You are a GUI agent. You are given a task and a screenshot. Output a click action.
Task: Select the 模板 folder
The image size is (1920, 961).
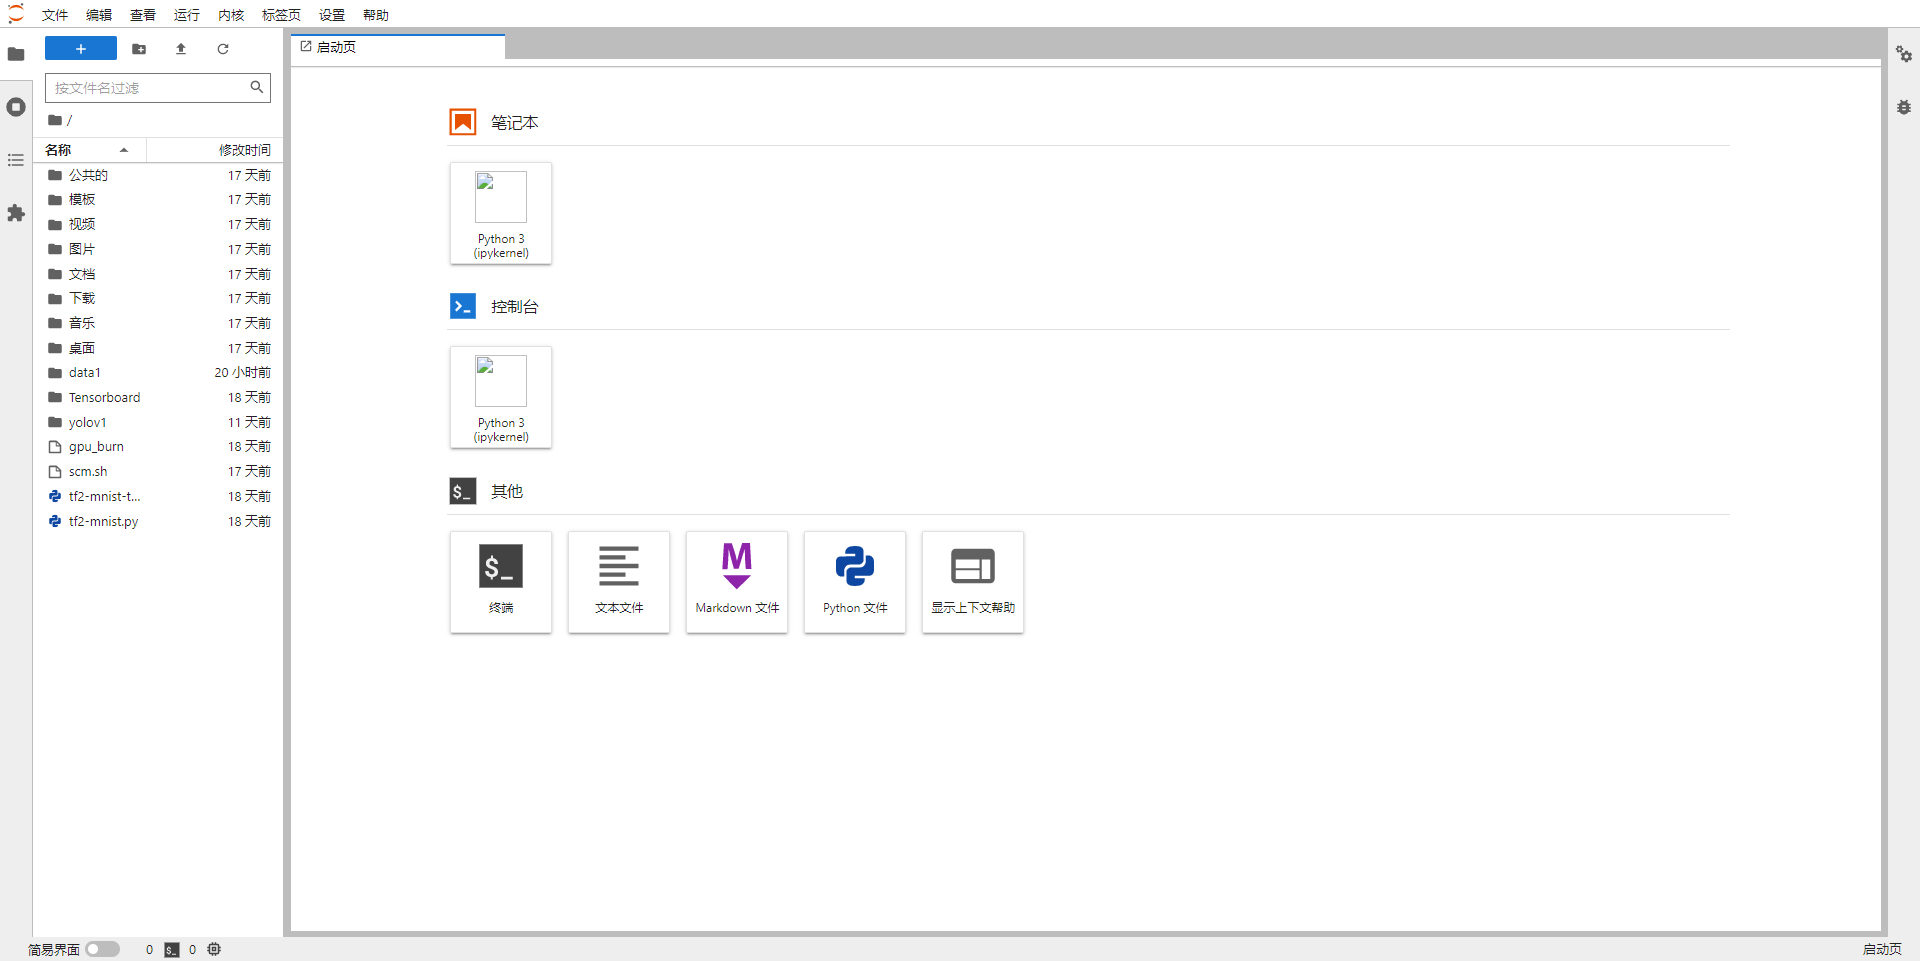pyautogui.click(x=159, y=200)
